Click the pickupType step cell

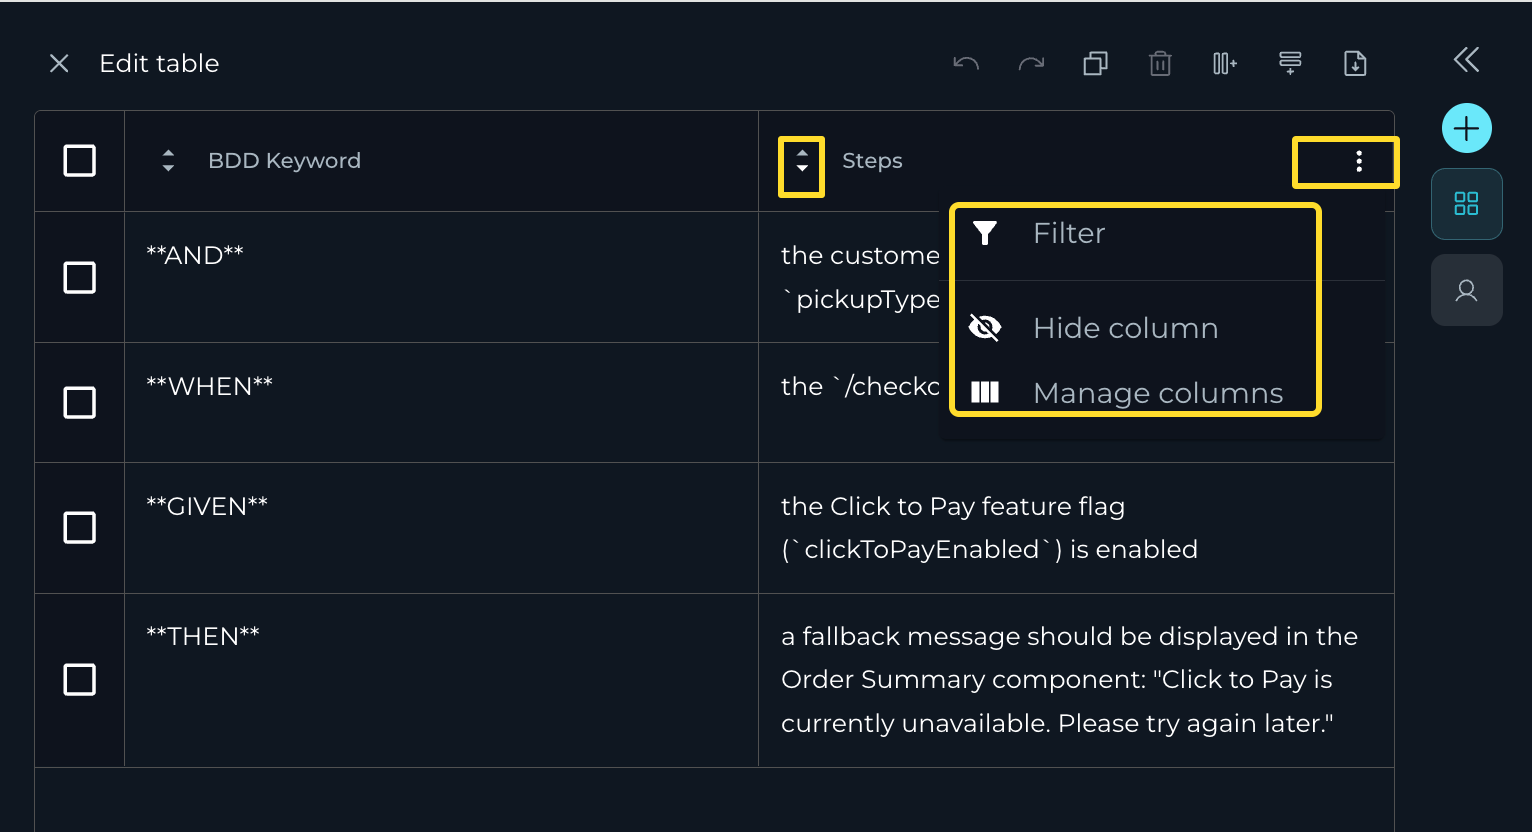[x=850, y=277]
